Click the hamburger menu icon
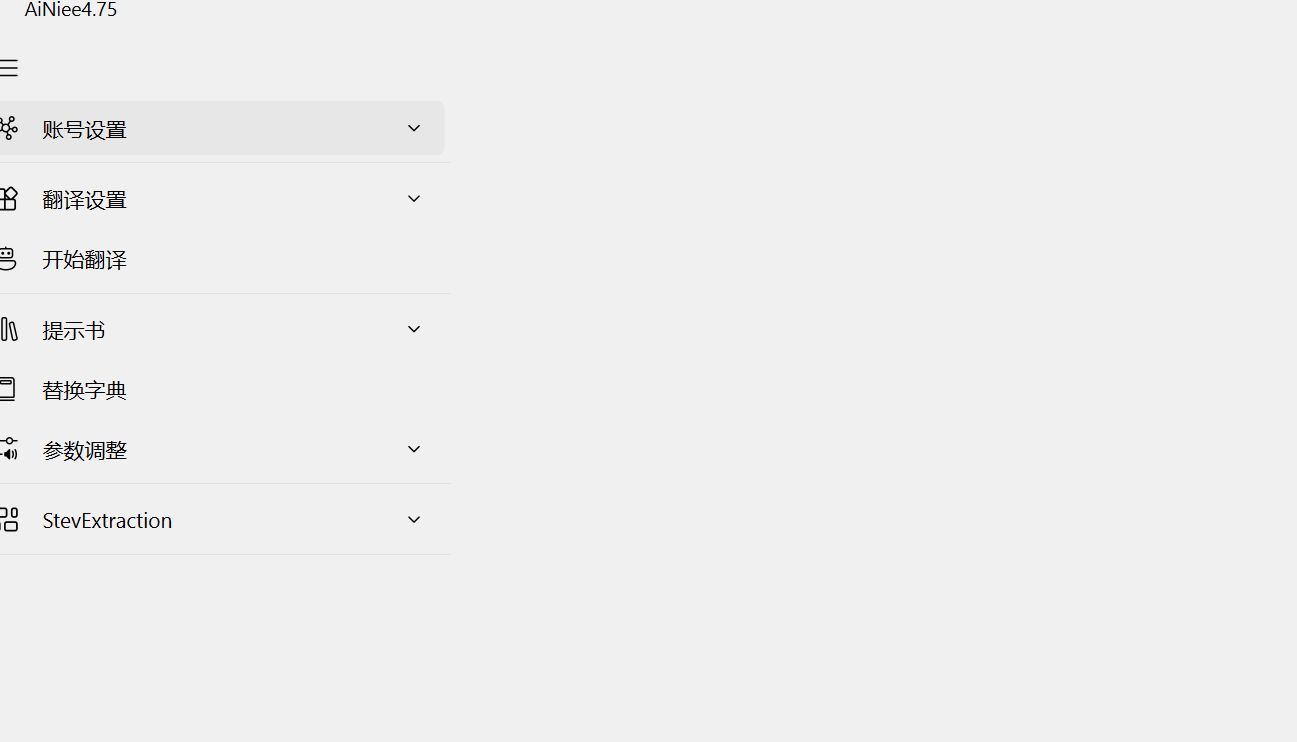 pos(9,68)
